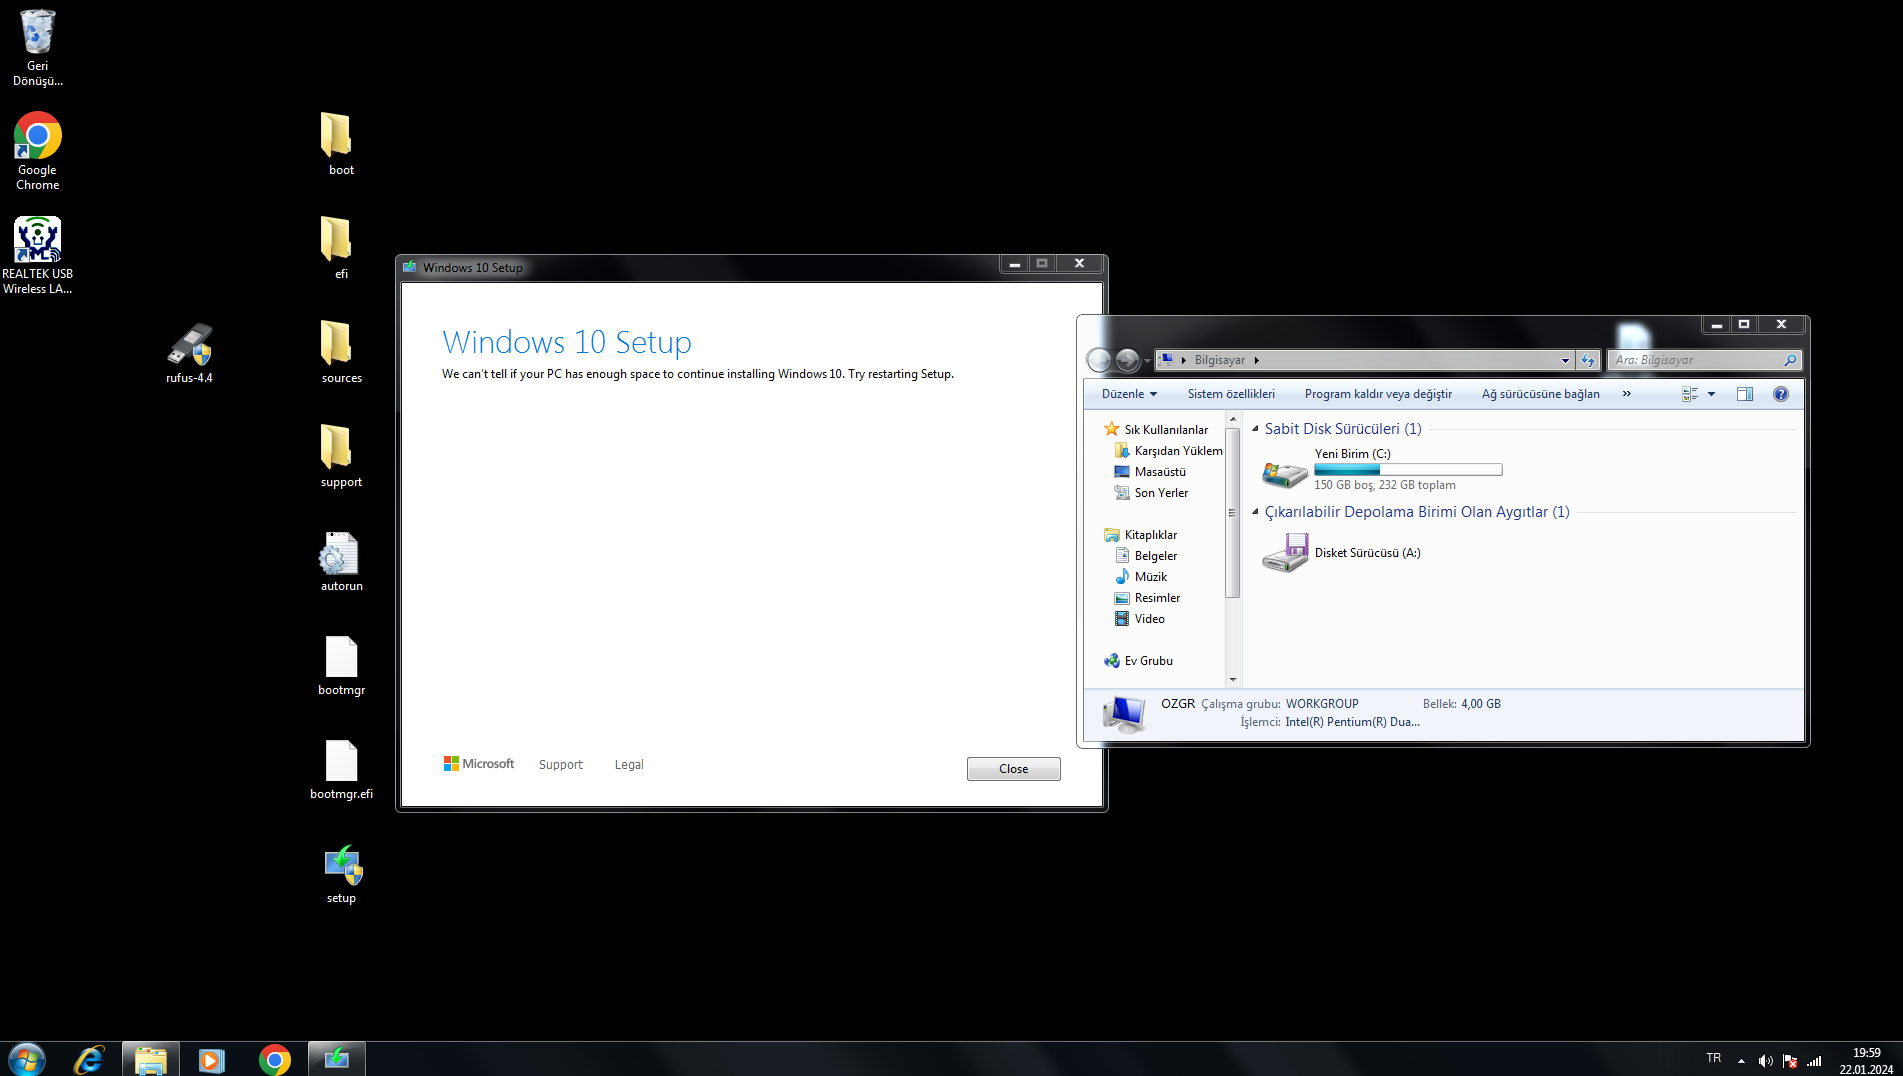Expand the arrow after Bilgisayar breadcrumb

click(x=1257, y=360)
